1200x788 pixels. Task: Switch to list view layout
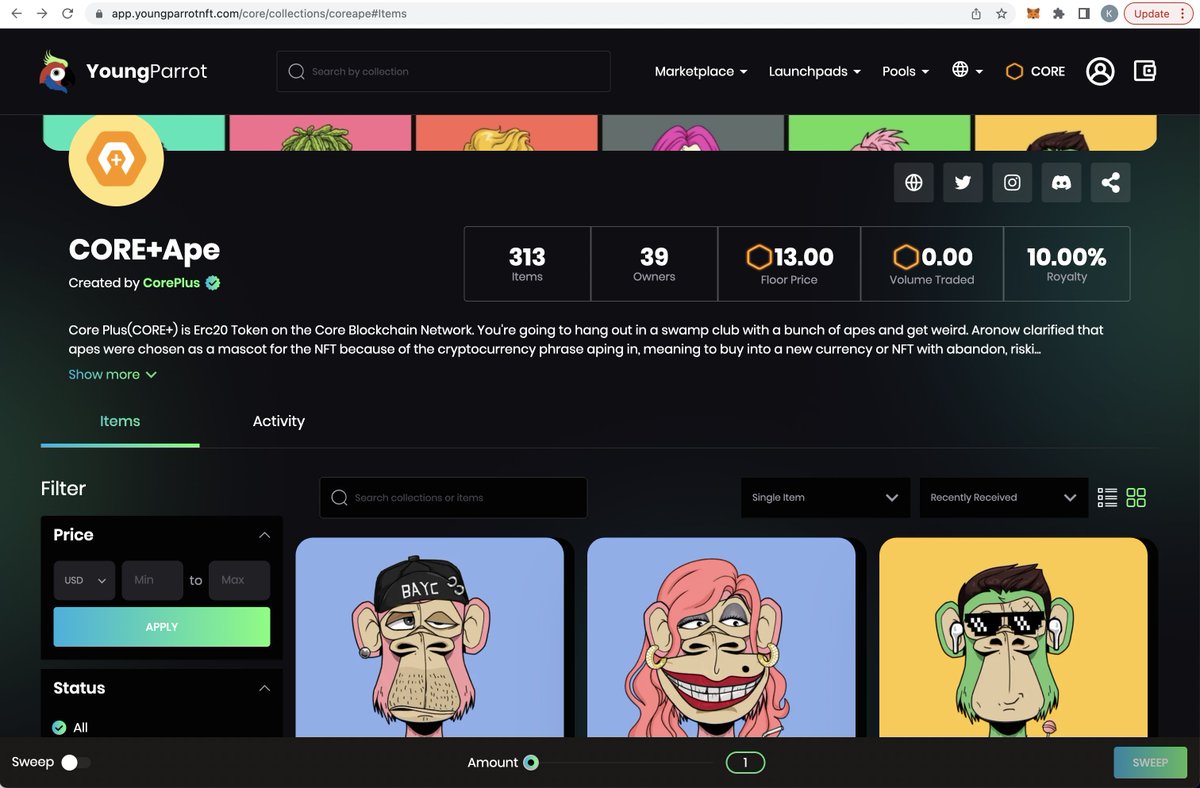tap(1107, 497)
